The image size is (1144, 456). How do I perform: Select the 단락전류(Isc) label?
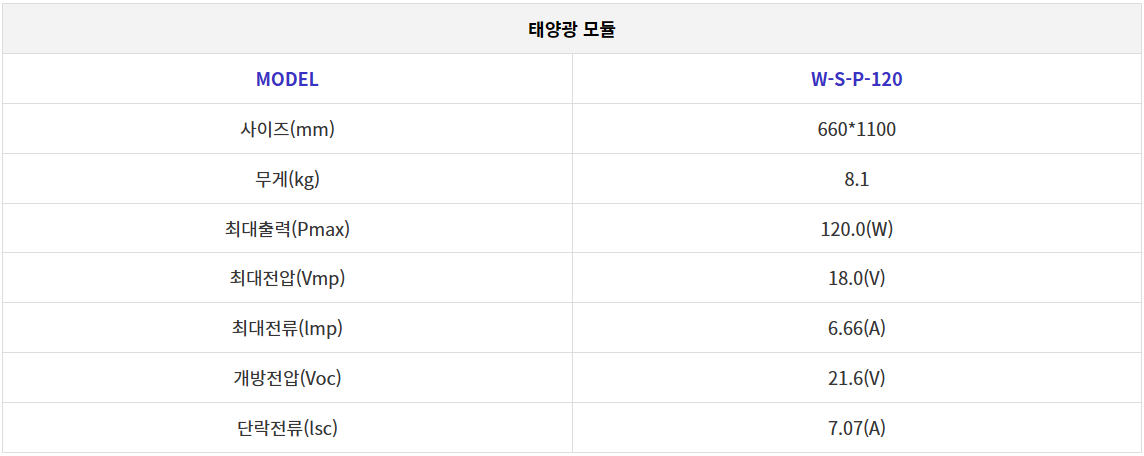click(287, 428)
